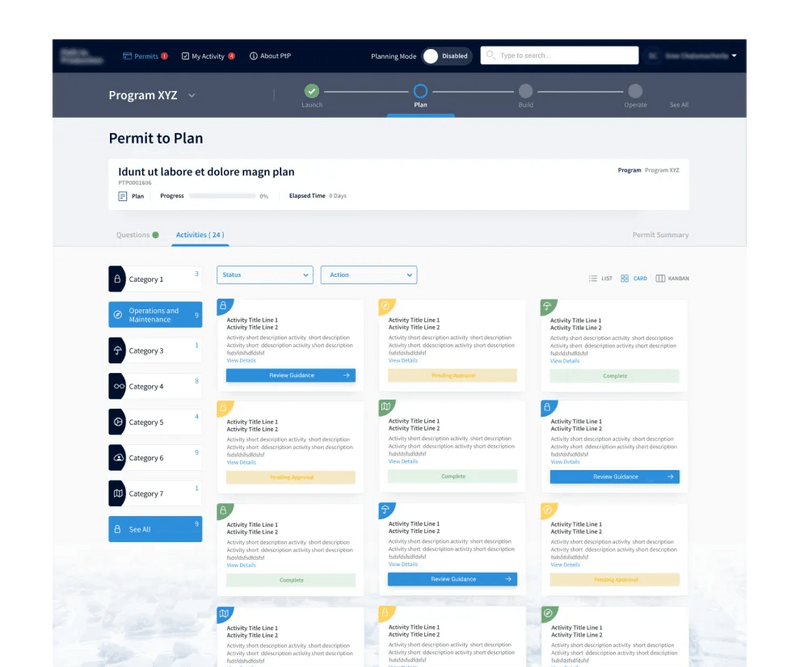Click the plan Progress bar
Screen dimensions: 800x667
[222, 198]
